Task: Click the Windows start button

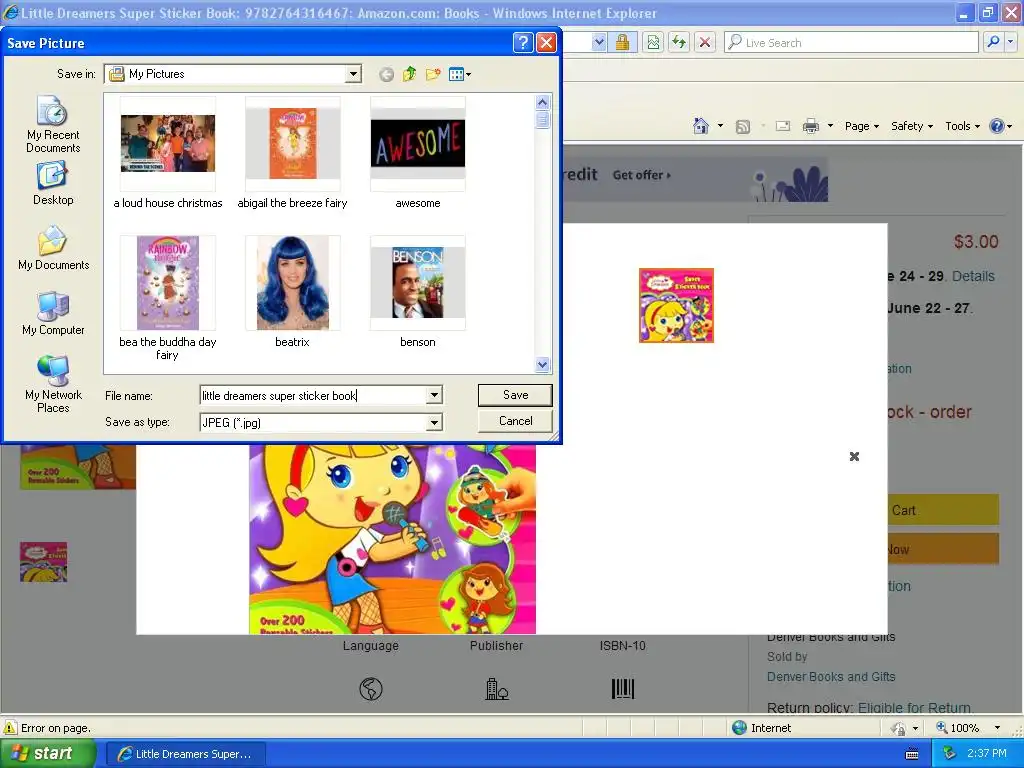Action: 48,754
